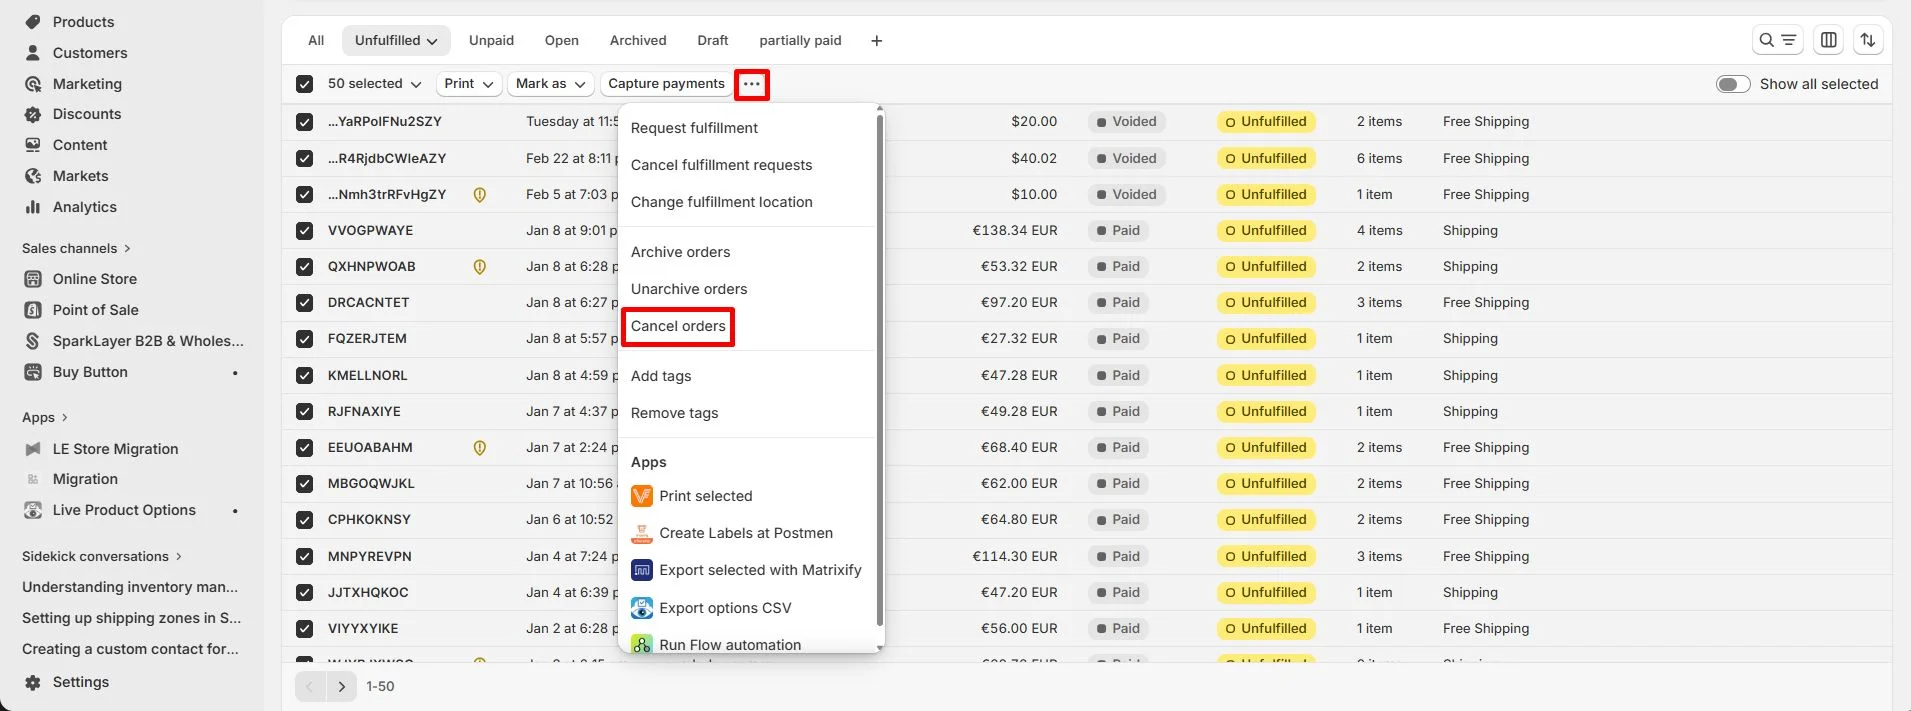Viewport: 1911px width, 711px height.
Task: Go to the next page arrow
Action: point(342,687)
